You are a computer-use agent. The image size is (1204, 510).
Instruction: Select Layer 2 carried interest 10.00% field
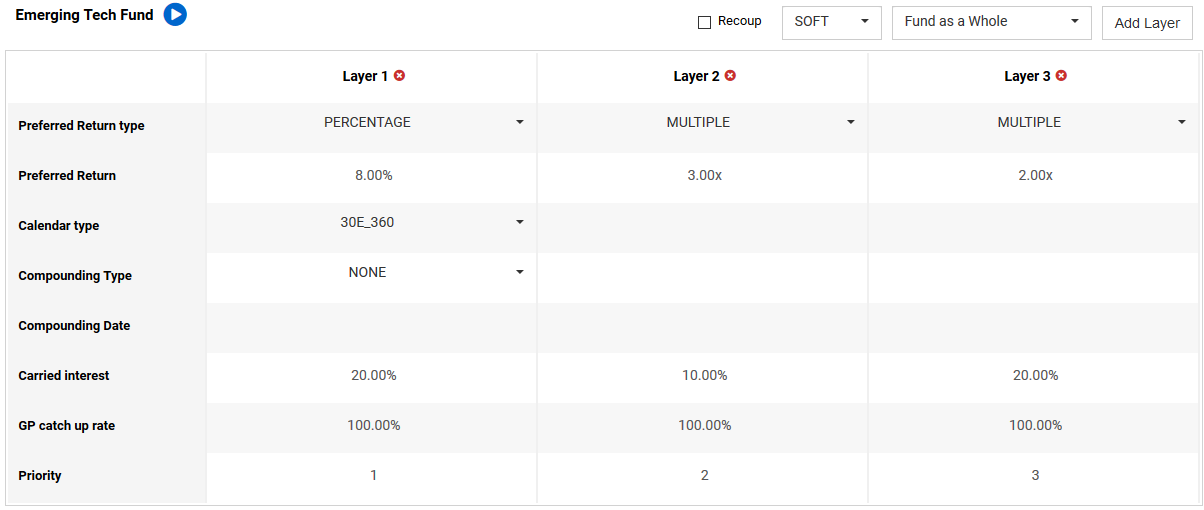coord(703,376)
